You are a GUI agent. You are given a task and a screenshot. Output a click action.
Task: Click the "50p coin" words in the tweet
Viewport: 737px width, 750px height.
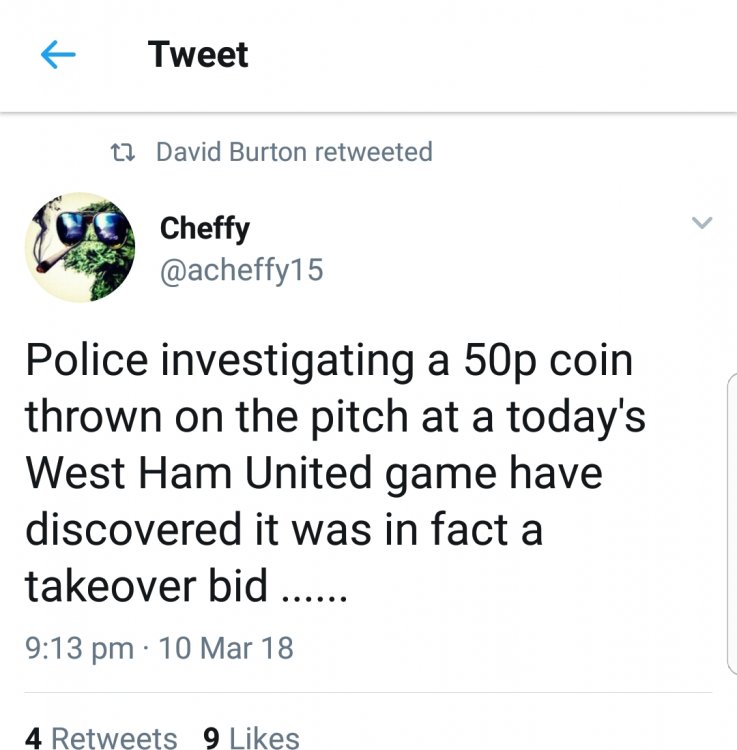coord(548,362)
